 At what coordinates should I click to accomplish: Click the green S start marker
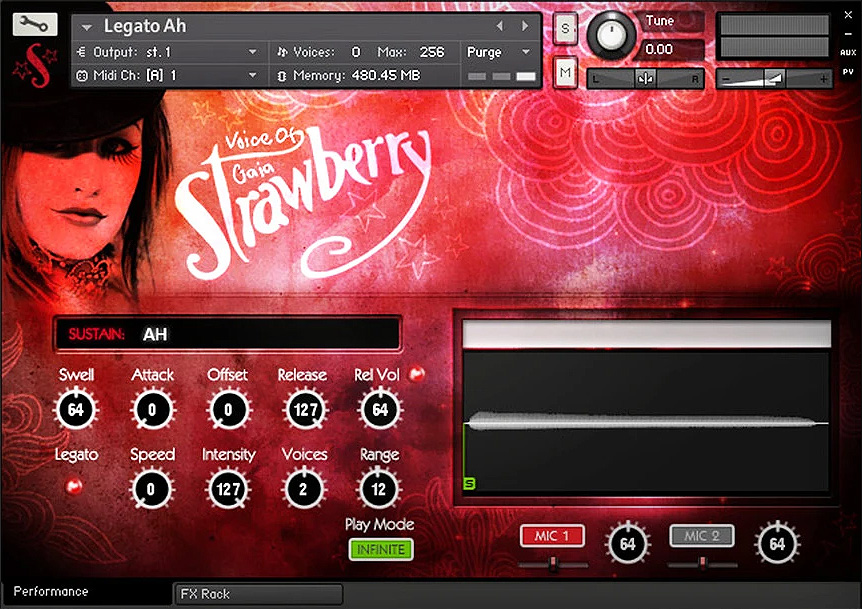coord(469,484)
